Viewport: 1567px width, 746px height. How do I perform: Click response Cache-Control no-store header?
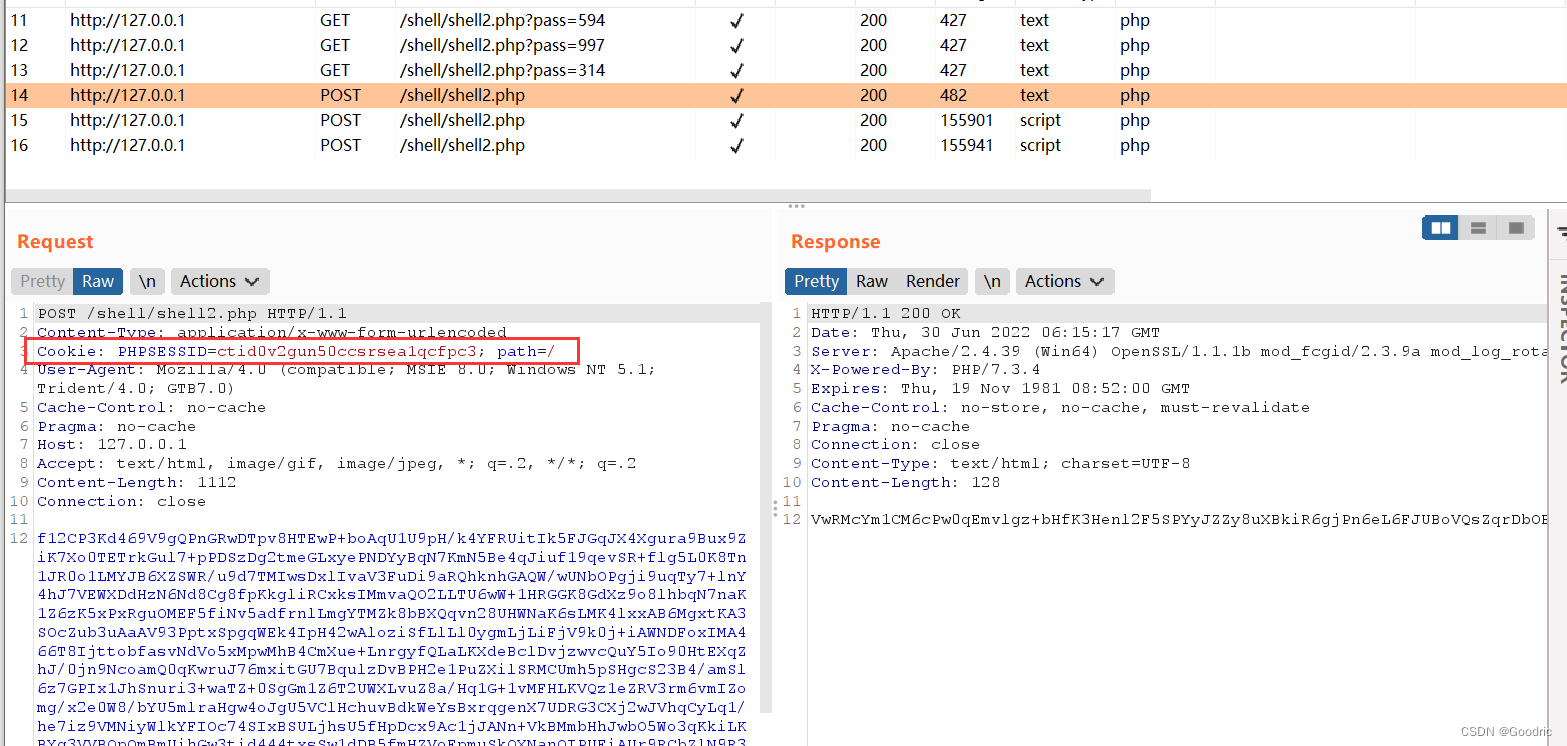pos(1061,407)
